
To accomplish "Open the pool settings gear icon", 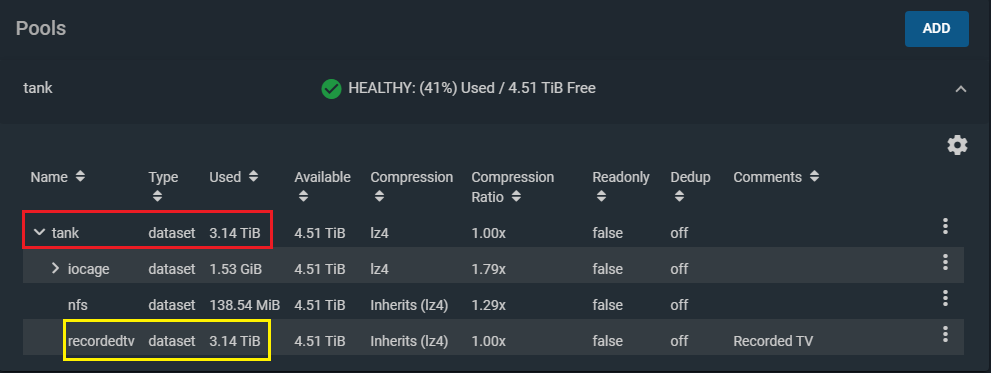I will point(957,145).
